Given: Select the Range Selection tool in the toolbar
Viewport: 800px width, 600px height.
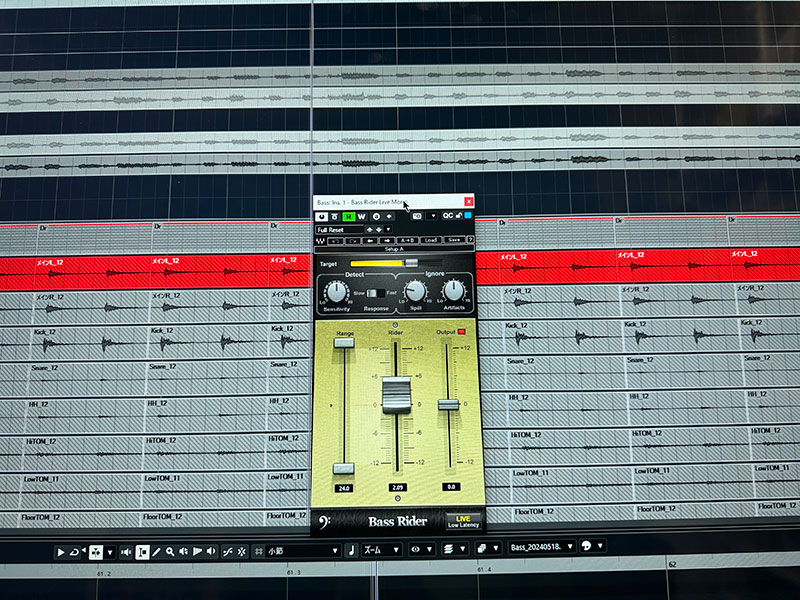Looking at the screenshot, I should click(x=142, y=552).
